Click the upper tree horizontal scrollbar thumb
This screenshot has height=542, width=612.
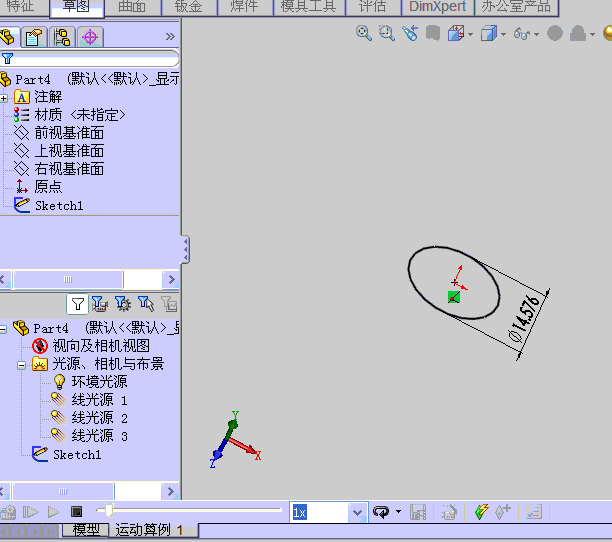click(x=68, y=279)
